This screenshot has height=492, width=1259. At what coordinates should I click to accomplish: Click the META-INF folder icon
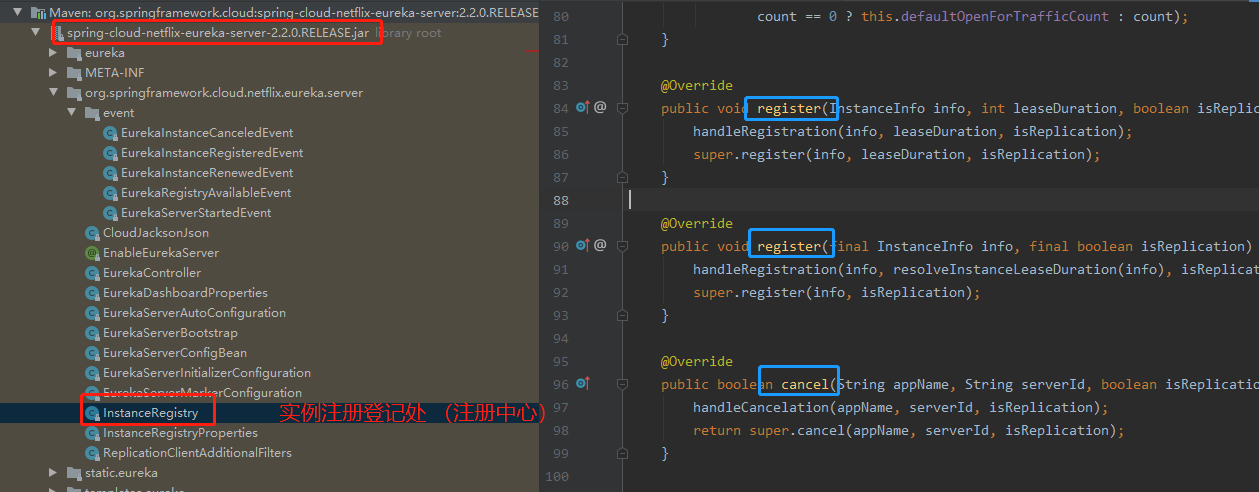click(75, 73)
